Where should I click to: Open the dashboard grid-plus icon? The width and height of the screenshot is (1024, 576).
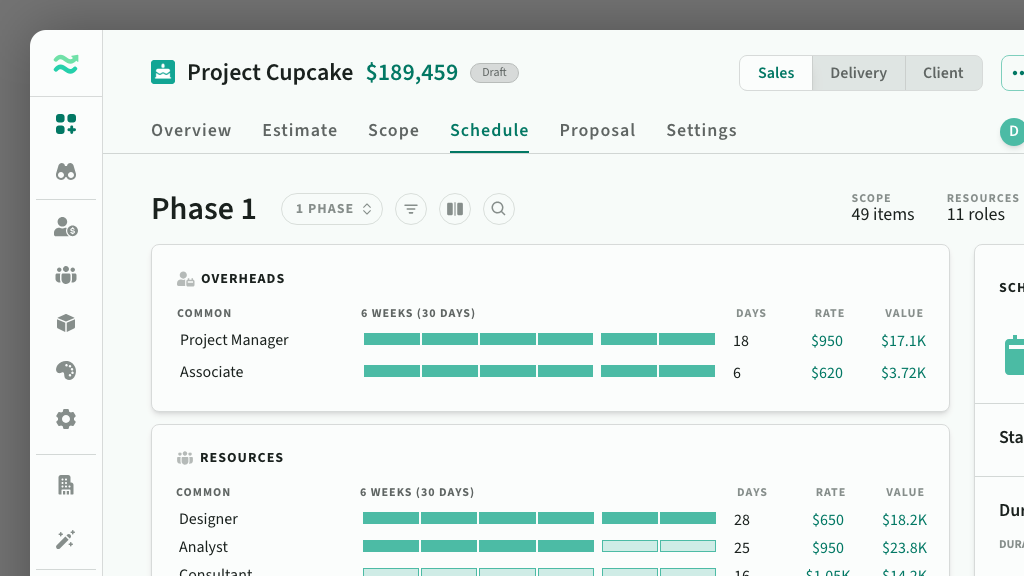(66, 124)
